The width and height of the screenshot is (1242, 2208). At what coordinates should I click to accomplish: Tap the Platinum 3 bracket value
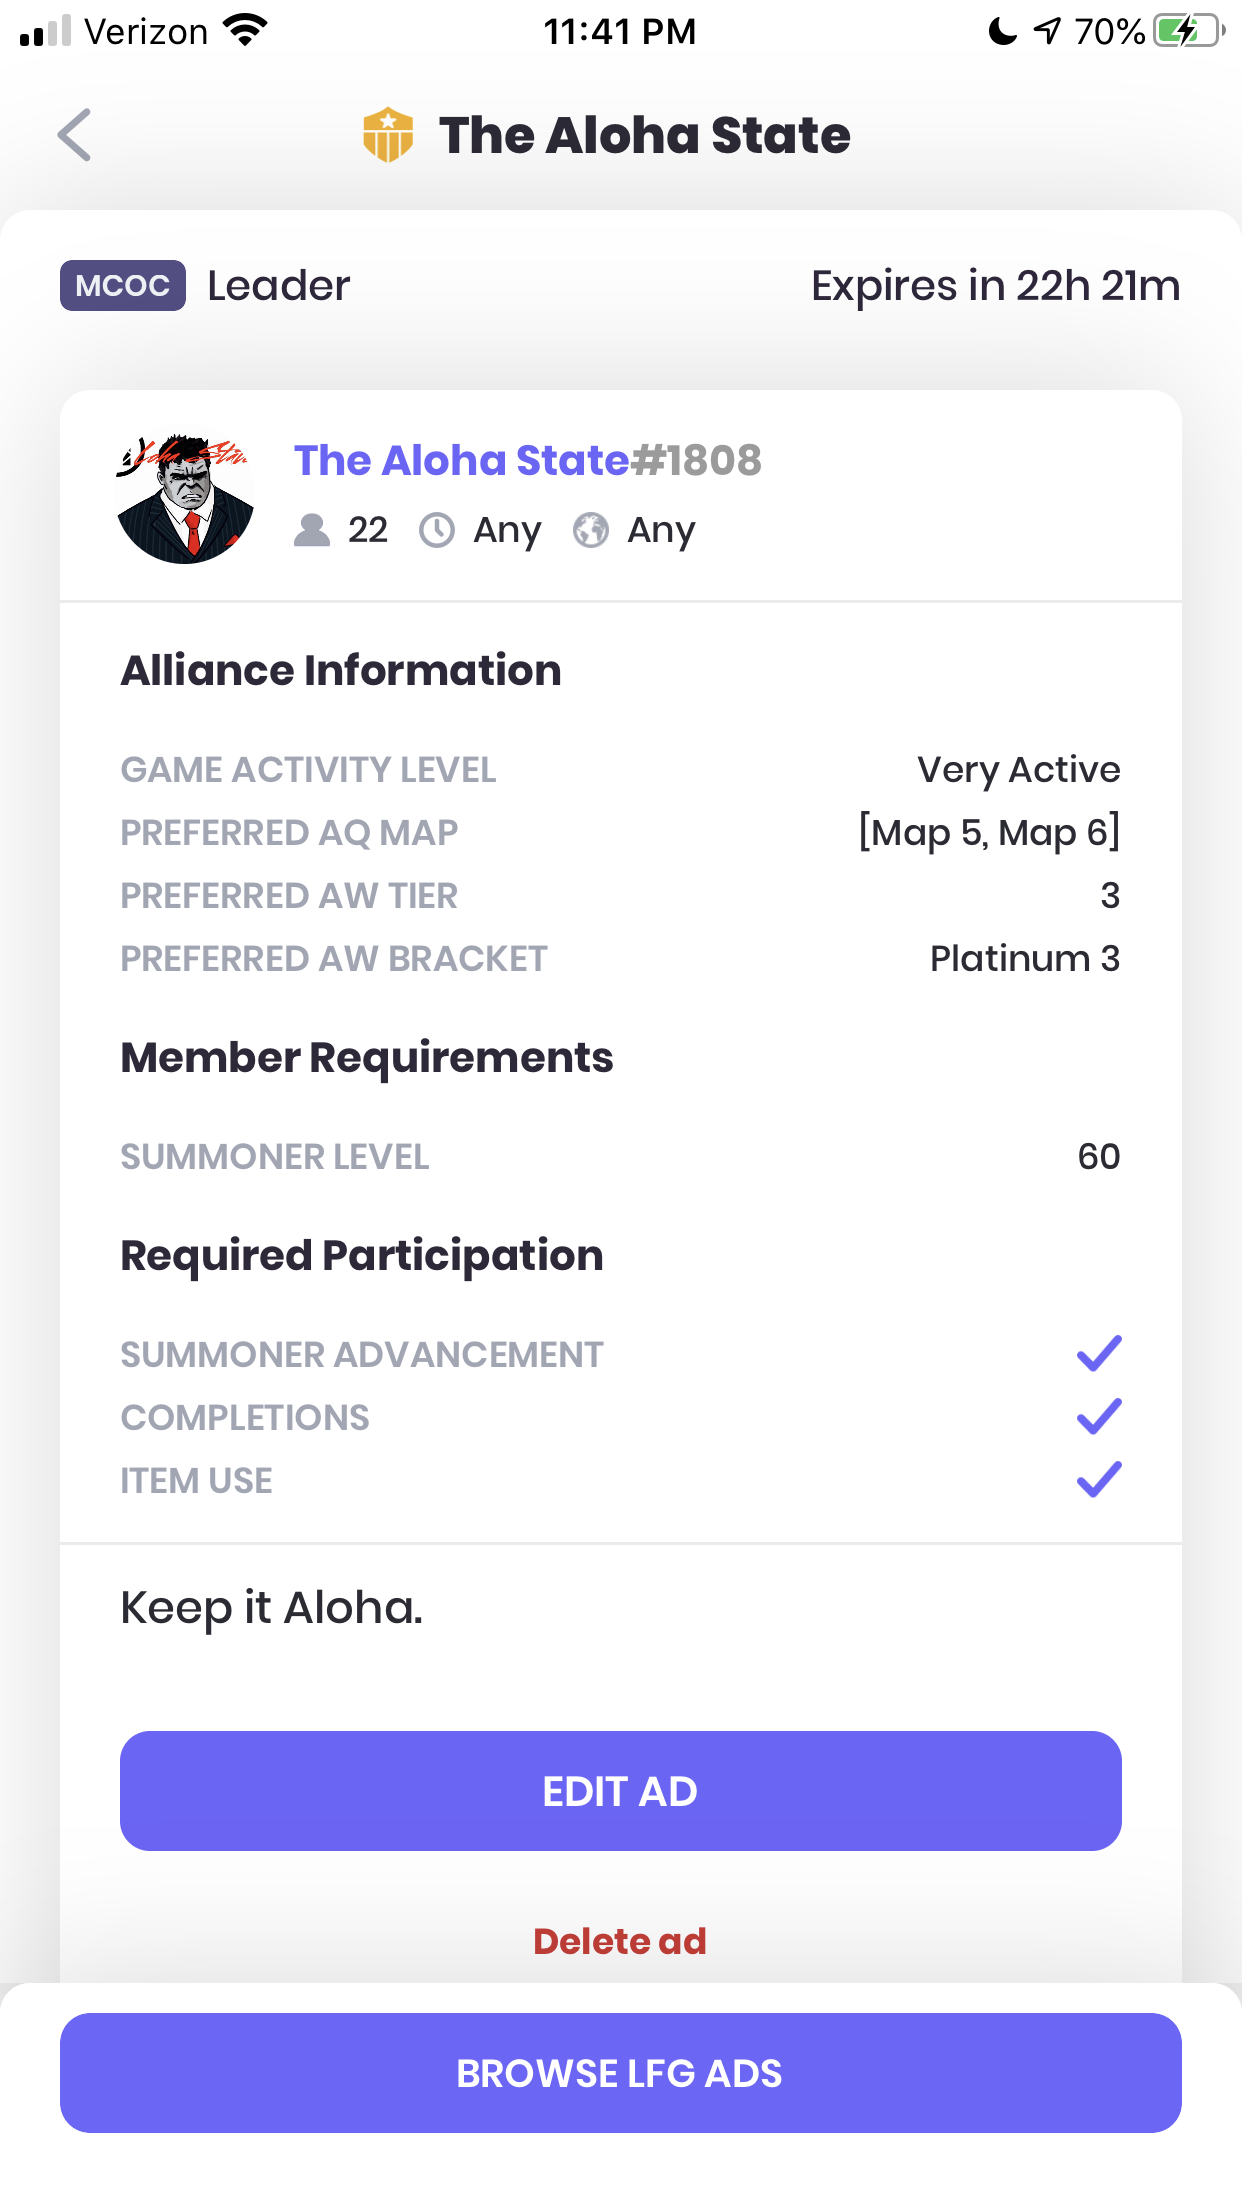(1024, 959)
